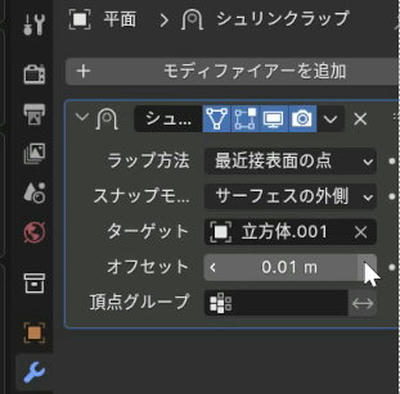Viewport: 400px width, 394px height.
Task: Decrease the オフセット value with left arrow
Action: coord(213,268)
